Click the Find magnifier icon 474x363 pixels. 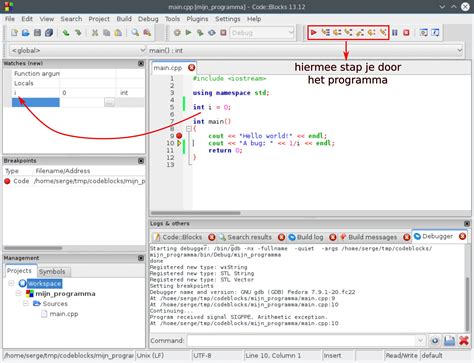(135, 33)
